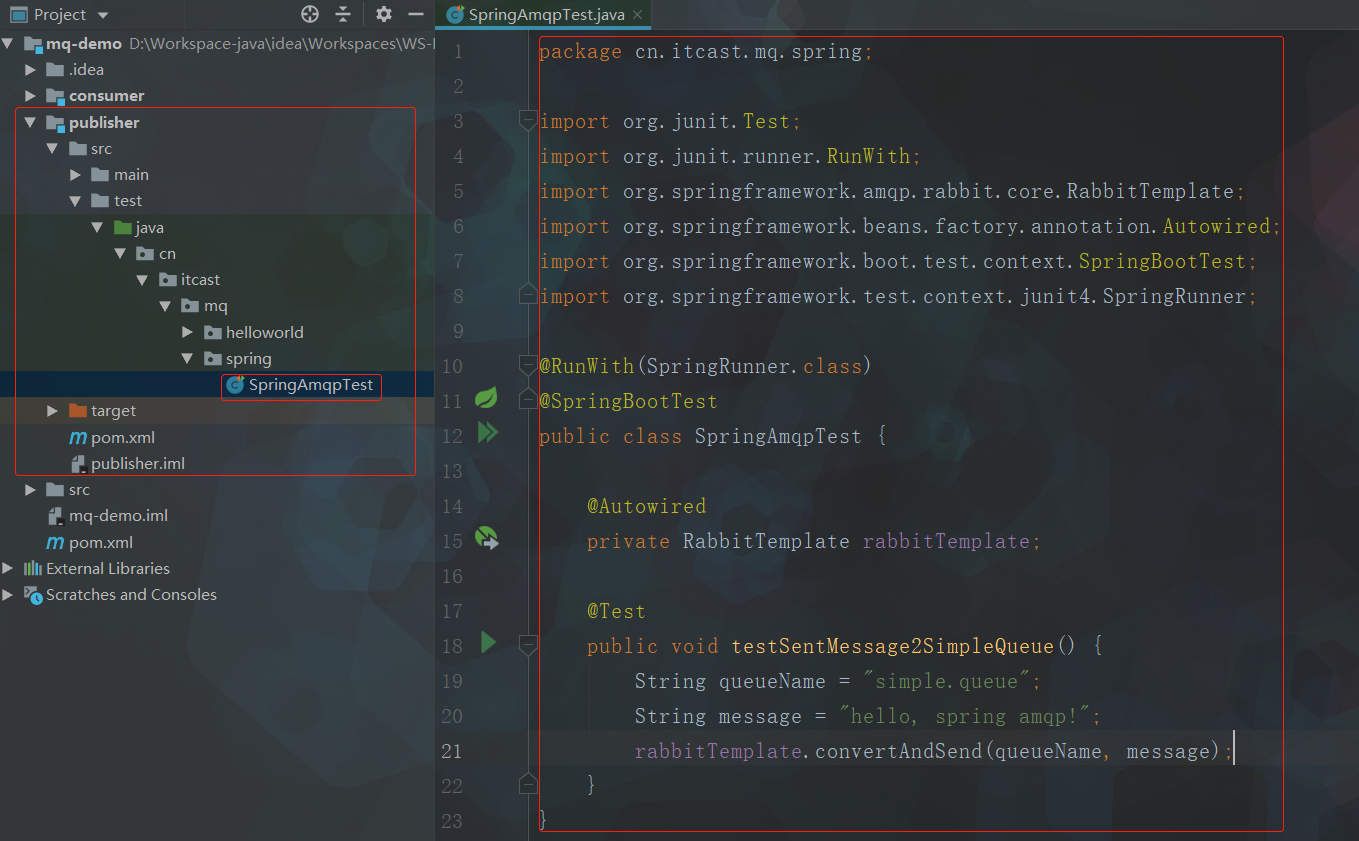Expand the .idea folder arrow

pos(31,69)
